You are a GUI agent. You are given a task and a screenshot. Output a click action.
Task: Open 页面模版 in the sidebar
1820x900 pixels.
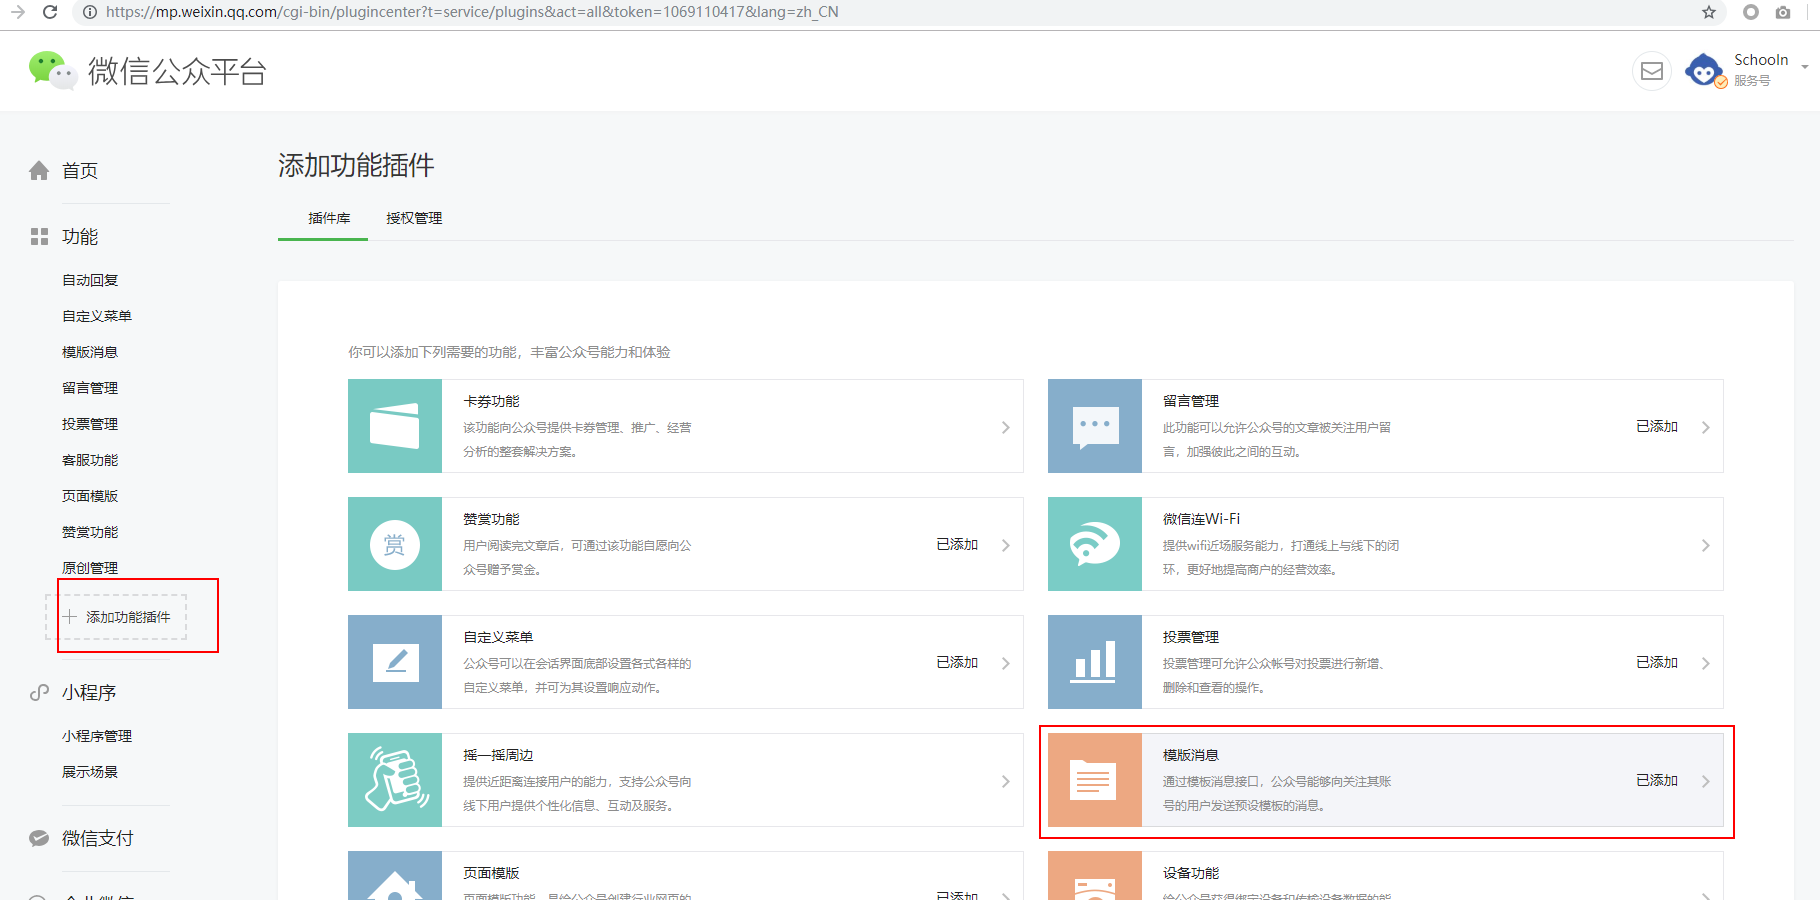point(90,496)
